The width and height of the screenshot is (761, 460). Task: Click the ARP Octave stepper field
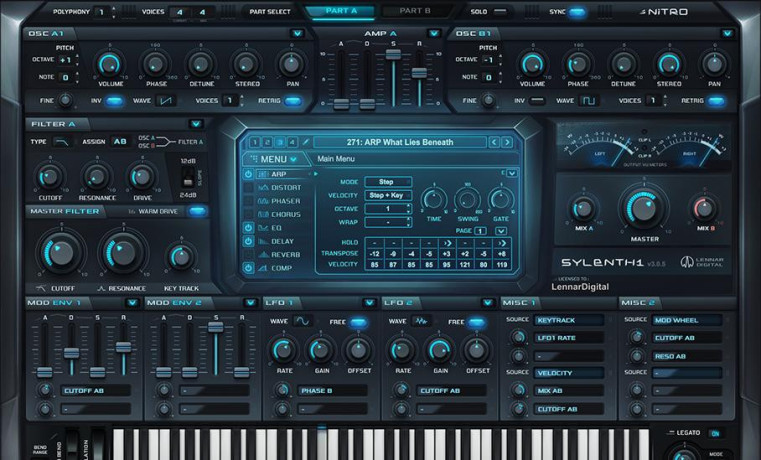388,209
